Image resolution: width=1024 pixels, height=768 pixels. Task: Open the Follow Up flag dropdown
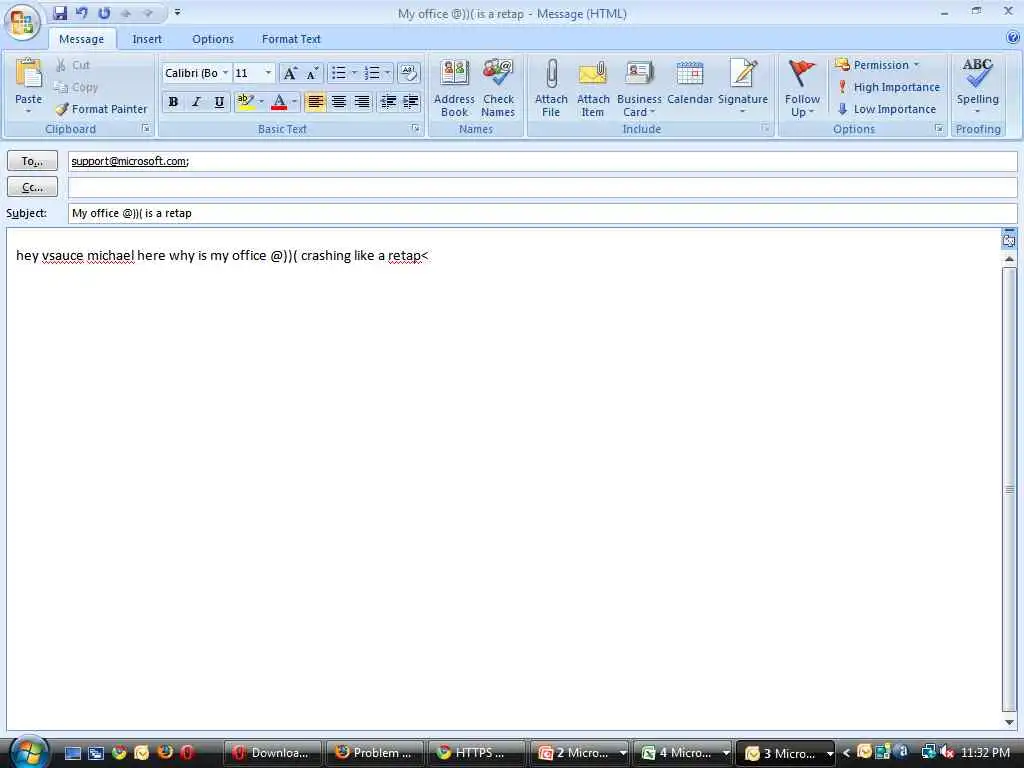[802, 88]
